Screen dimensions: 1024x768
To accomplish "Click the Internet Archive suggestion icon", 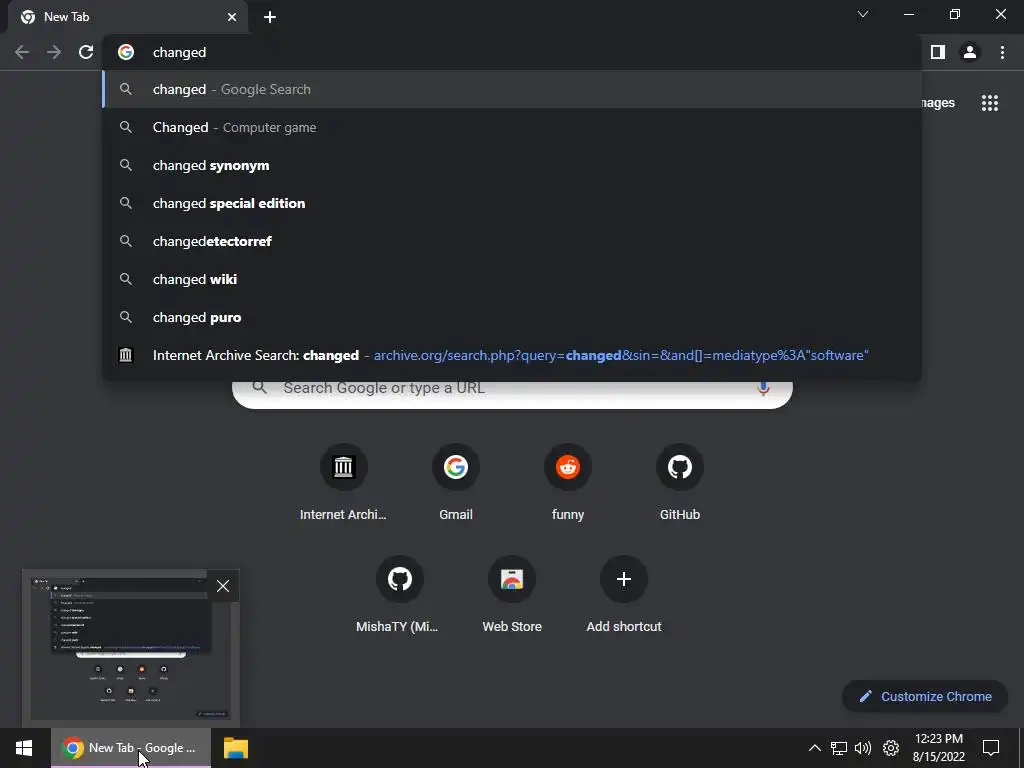I will (x=126, y=355).
